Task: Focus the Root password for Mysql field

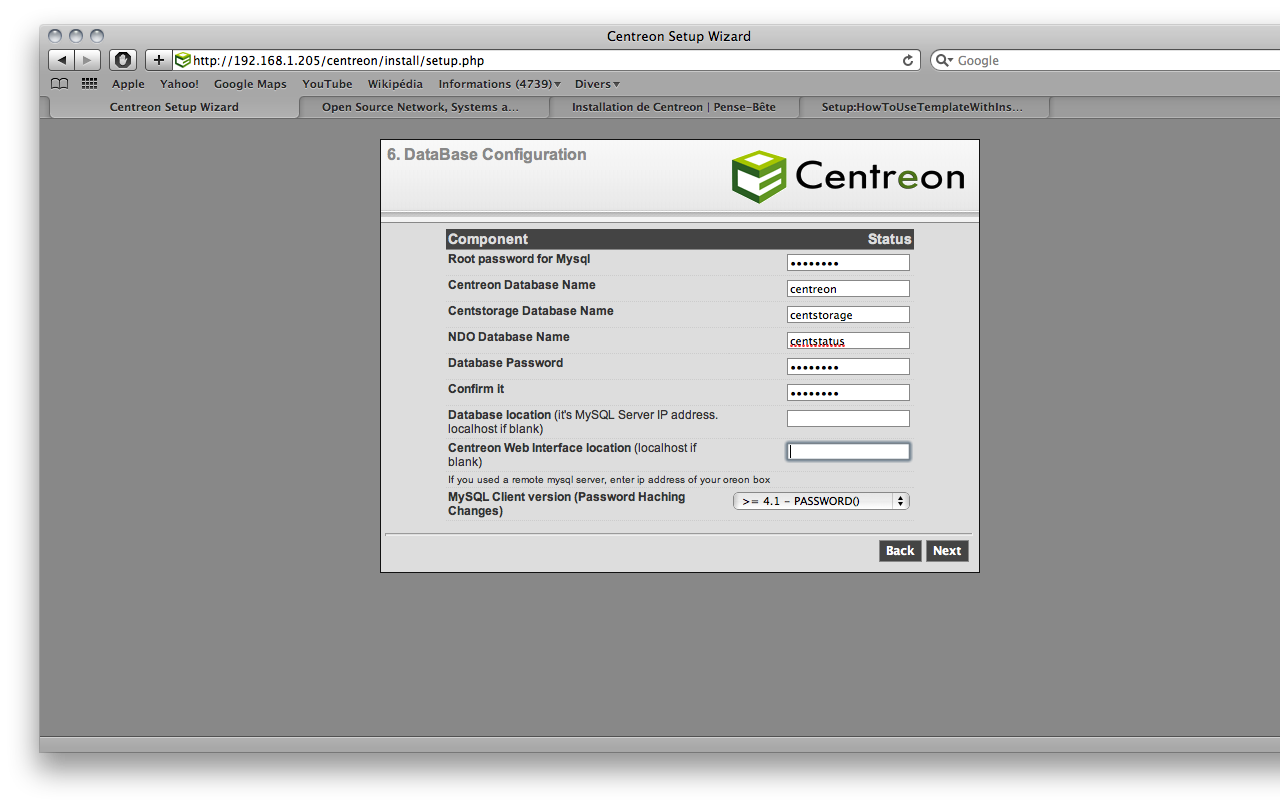Action: click(x=848, y=263)
